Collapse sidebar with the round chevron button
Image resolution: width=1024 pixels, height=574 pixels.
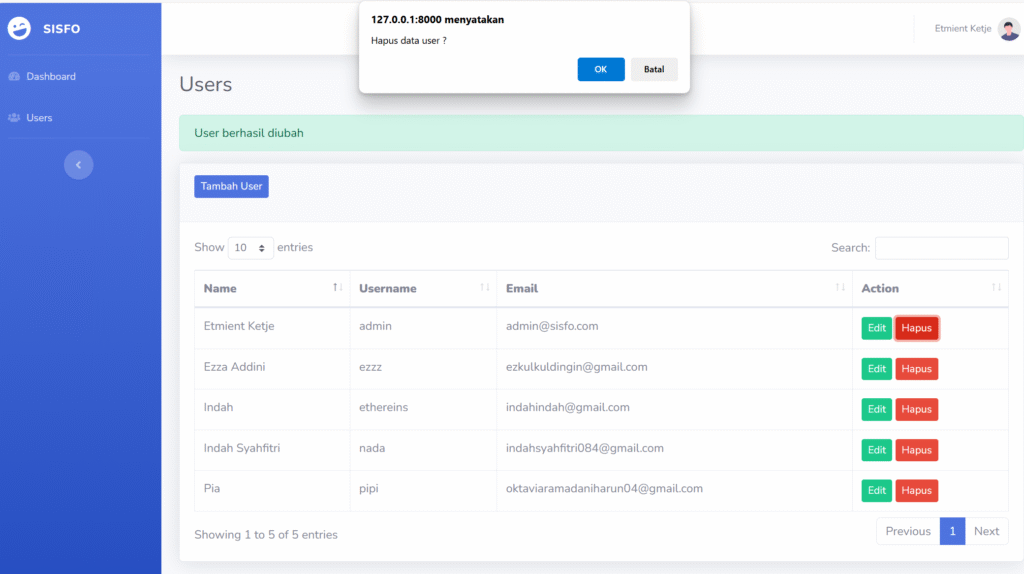click(78, 165)
